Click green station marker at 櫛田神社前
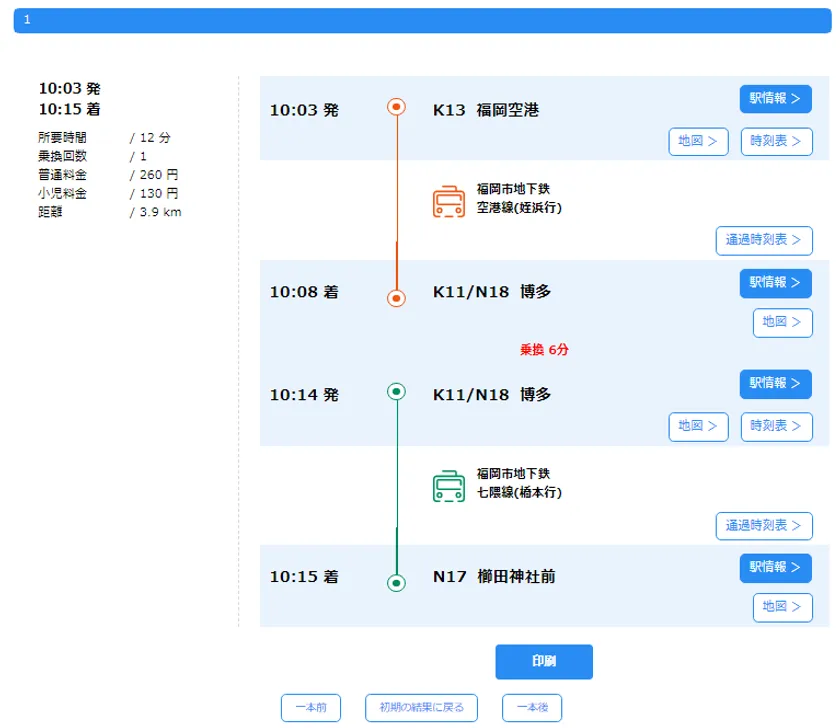Viewport: 840px width, 728px height. (x=396, y=582)
